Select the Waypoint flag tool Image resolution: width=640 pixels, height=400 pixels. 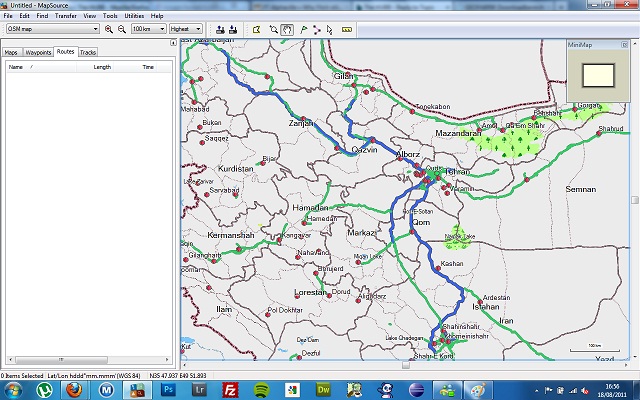(304, 29)
